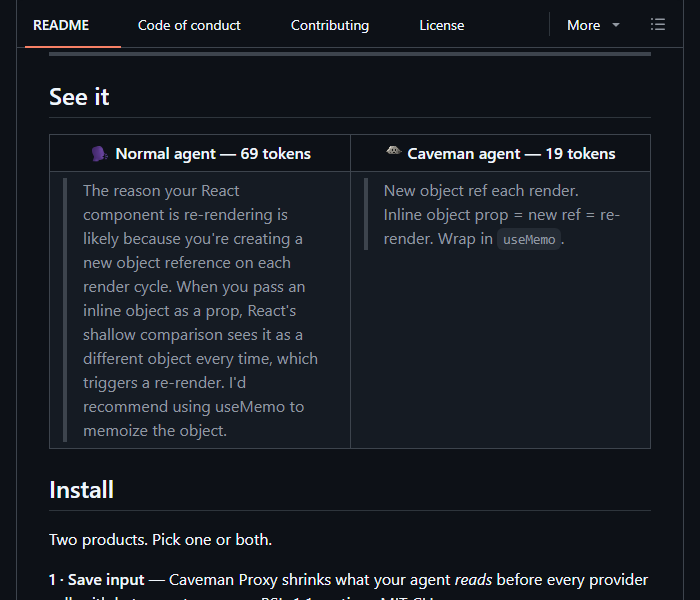Click the Caveman agent quoted response
700x600 pixels.
[x=501, y=215]
